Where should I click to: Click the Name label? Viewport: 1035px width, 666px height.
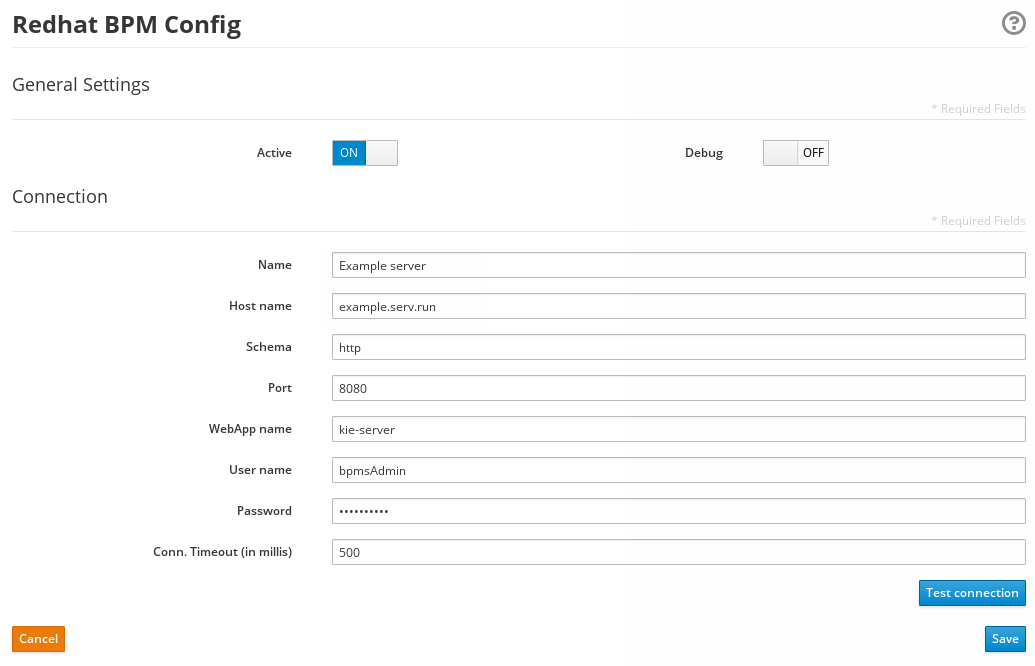(275, 265)
